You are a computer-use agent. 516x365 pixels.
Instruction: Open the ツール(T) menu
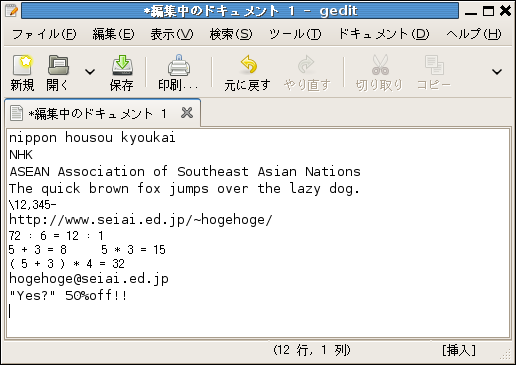tap(295, 34)
